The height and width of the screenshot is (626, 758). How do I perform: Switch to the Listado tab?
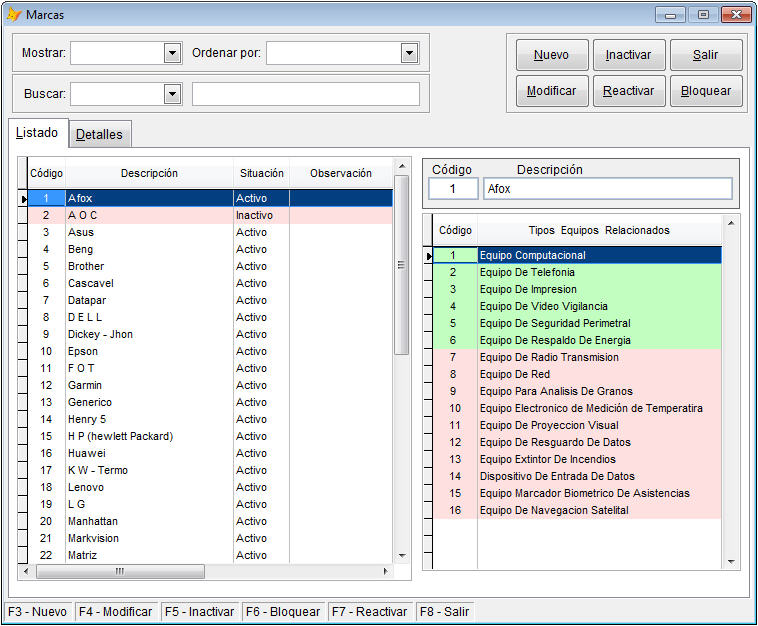(x=38, y=132)
